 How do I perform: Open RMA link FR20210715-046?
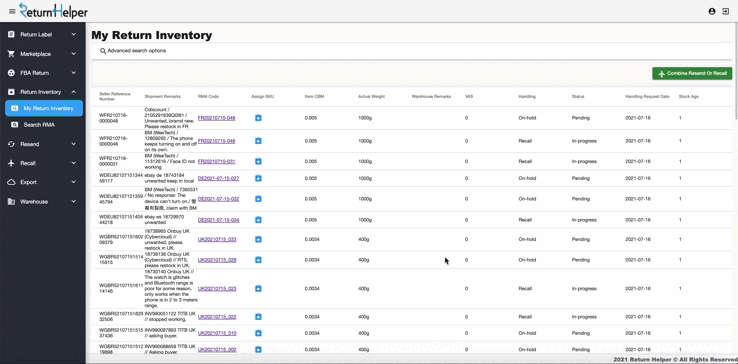[217, 141]
